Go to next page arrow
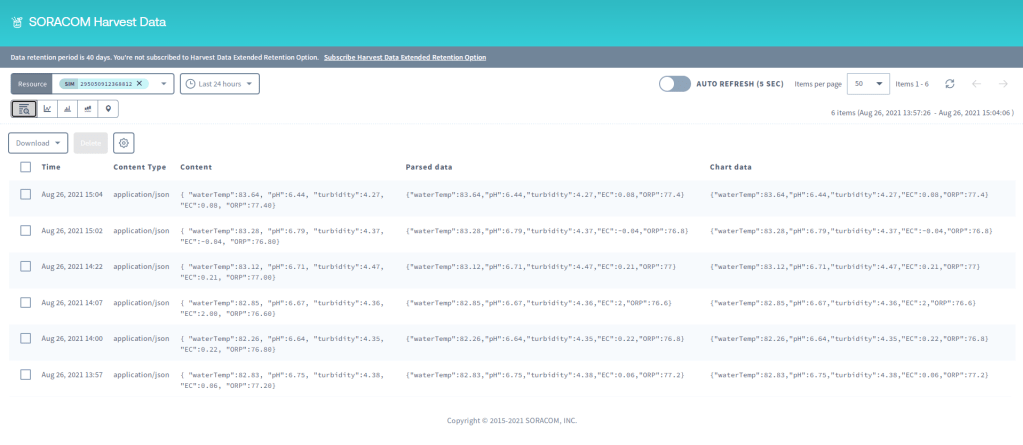Screen dimensions: 1023x445 (x=1003, y=84)
